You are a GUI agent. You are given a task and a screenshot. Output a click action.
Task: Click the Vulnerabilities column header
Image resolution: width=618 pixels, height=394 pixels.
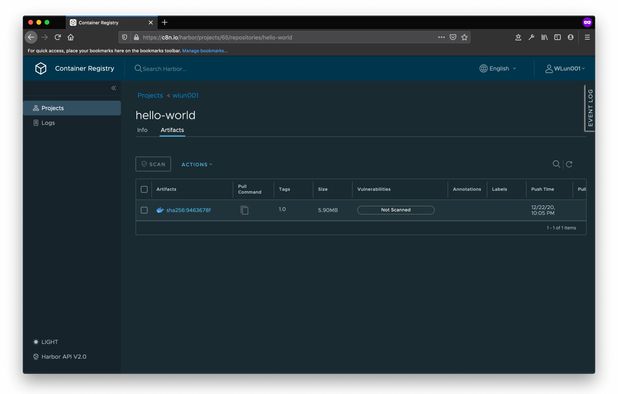tap(374, 189)
